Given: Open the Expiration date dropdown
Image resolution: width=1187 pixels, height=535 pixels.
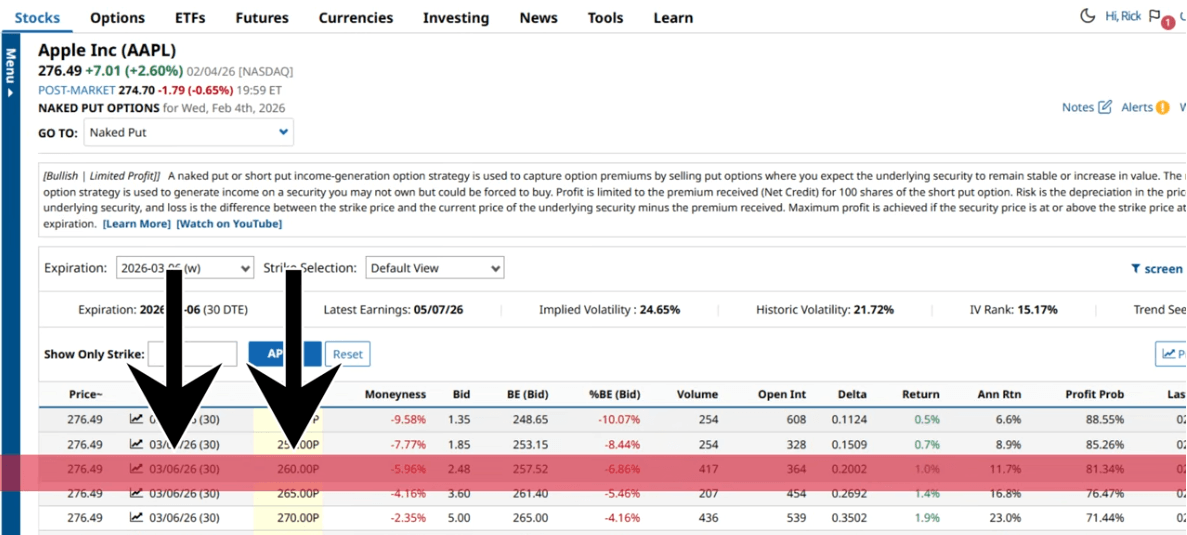Looking at the screenshot, I should pyautogui.click(x=185, y=268).
